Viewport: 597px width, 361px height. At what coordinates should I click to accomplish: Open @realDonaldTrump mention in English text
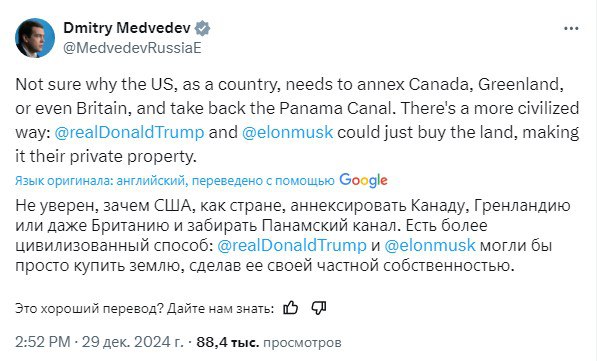pos(129,133)
